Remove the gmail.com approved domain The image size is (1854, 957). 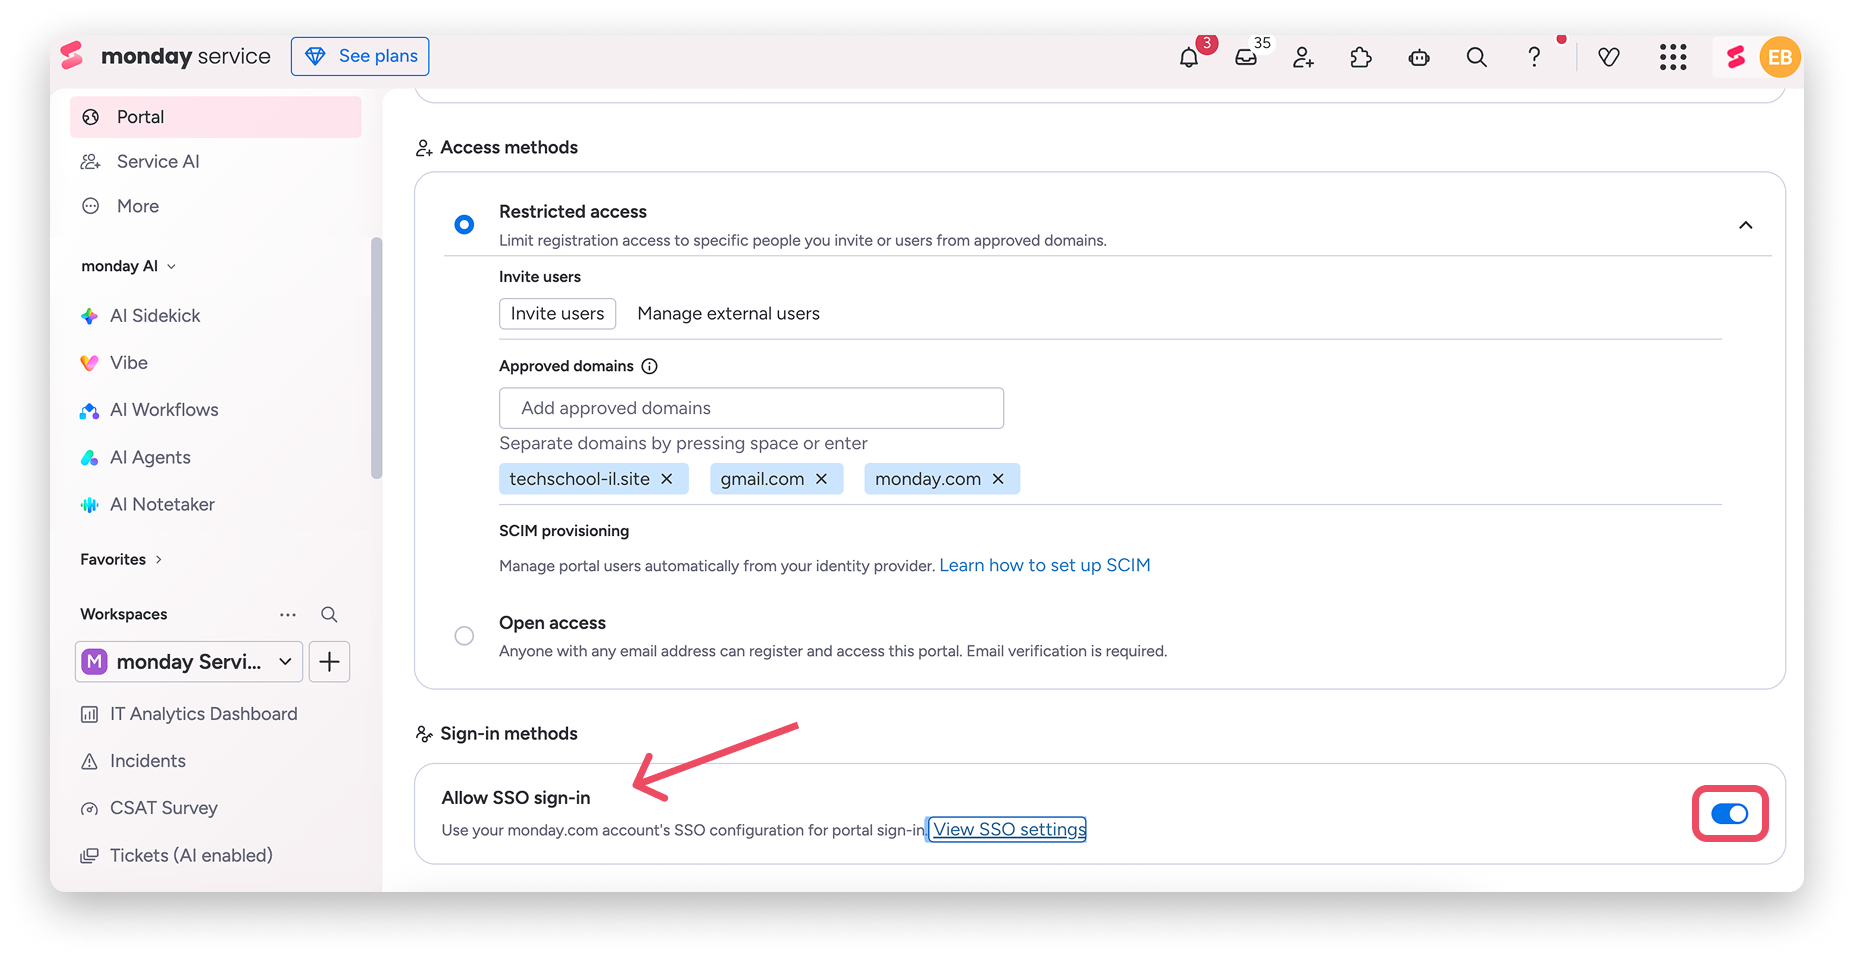(x=821, y=479)
